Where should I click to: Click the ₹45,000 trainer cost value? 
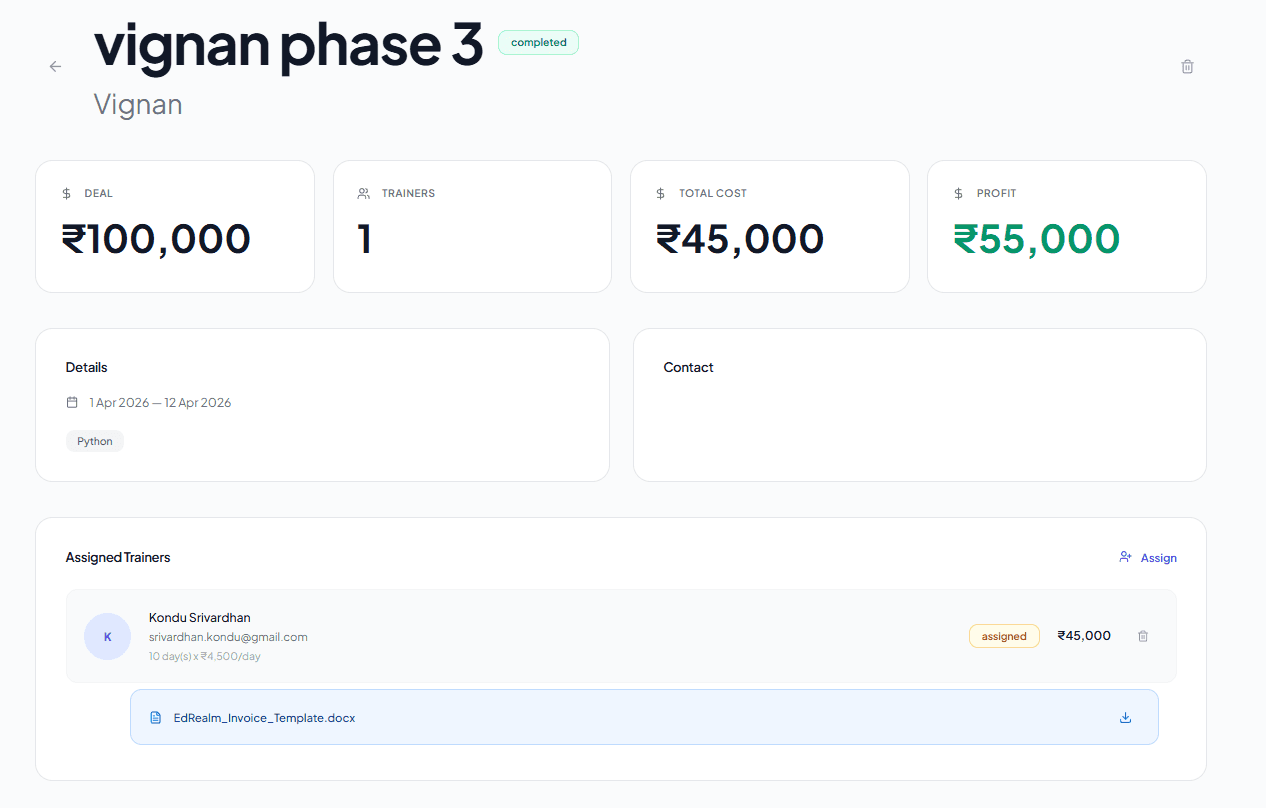(1084, 635)
